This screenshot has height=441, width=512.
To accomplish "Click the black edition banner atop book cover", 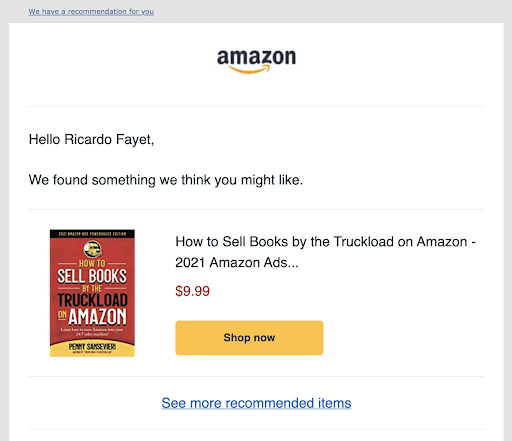I will point(92,234).
